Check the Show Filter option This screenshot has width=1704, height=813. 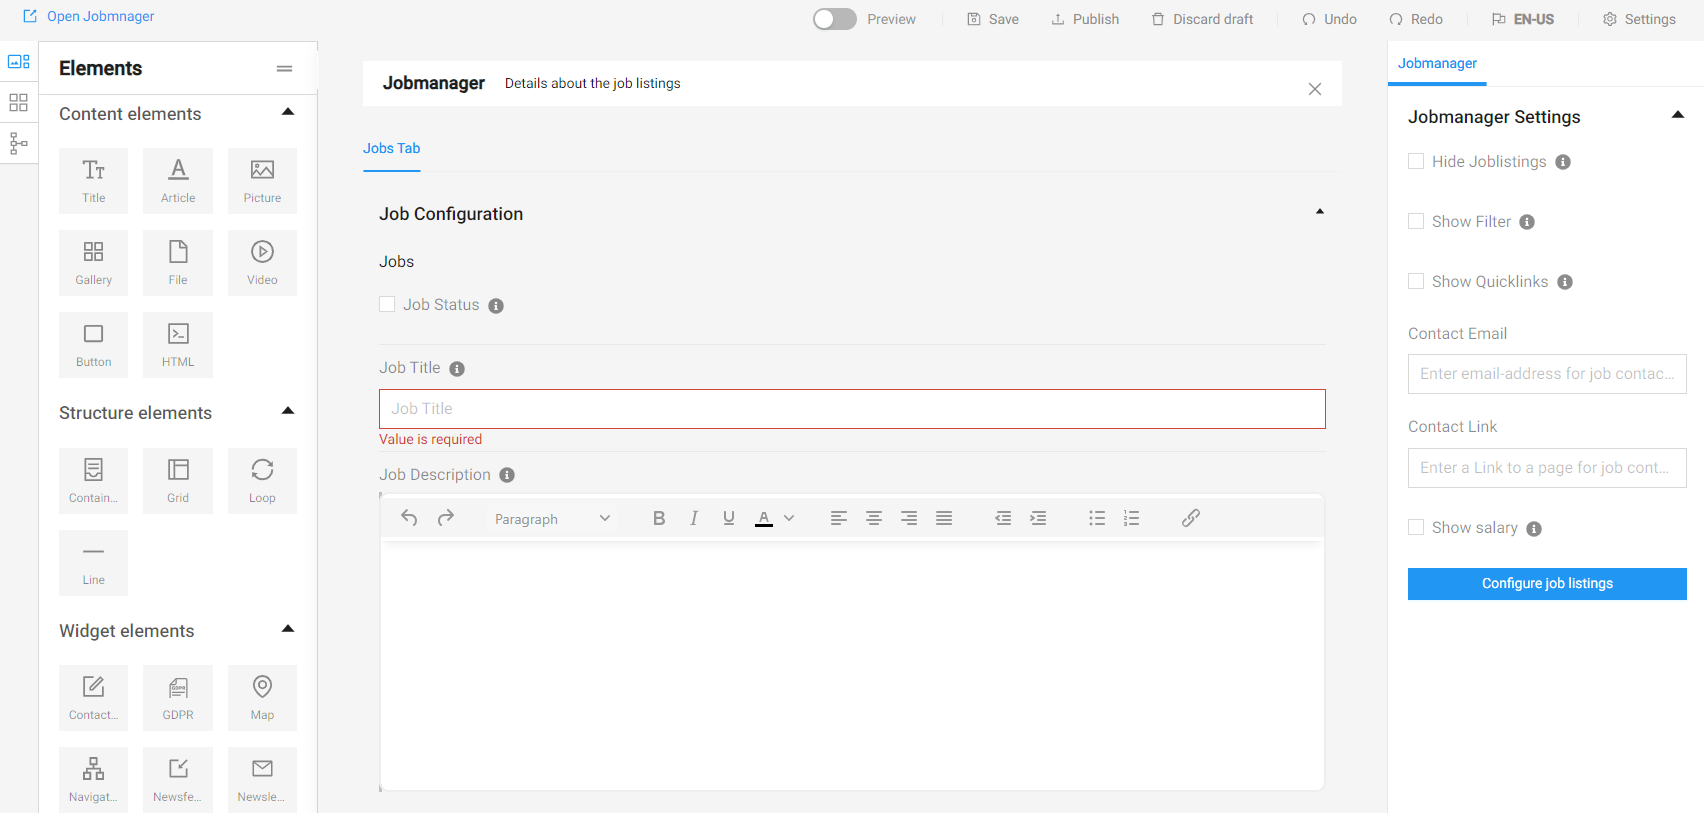click(x=1416, y=222)
